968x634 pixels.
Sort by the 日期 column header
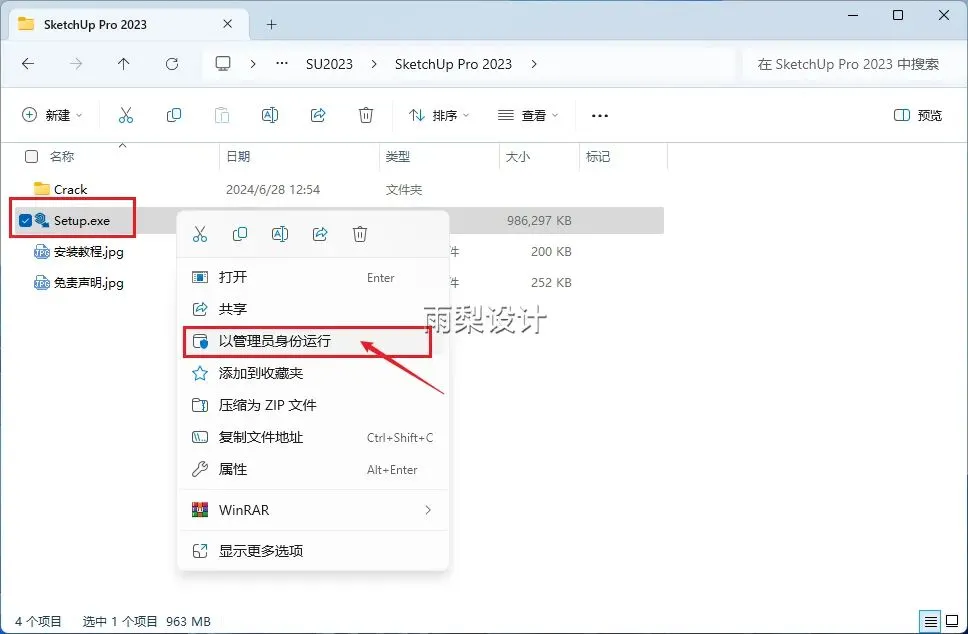point(238,157)
